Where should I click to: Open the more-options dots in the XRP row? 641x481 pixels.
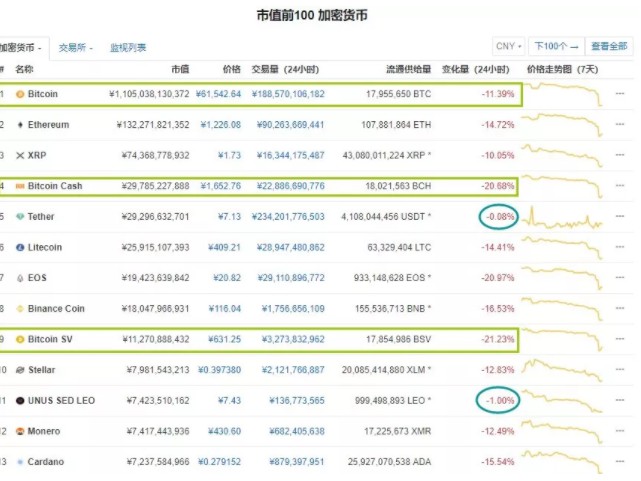click(x=620, y=155)
